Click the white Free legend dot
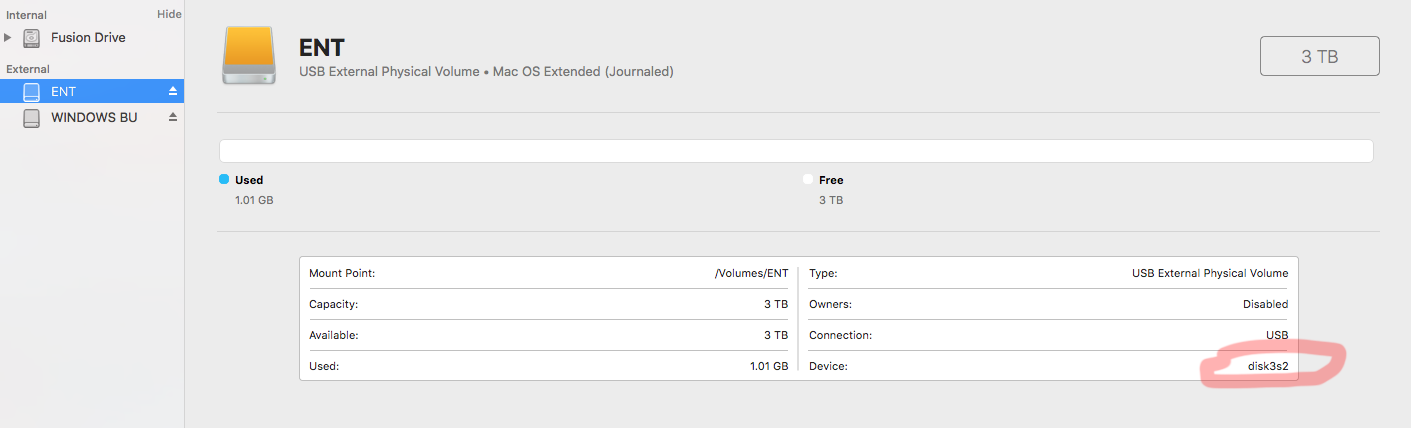 [x=808, y=180]
